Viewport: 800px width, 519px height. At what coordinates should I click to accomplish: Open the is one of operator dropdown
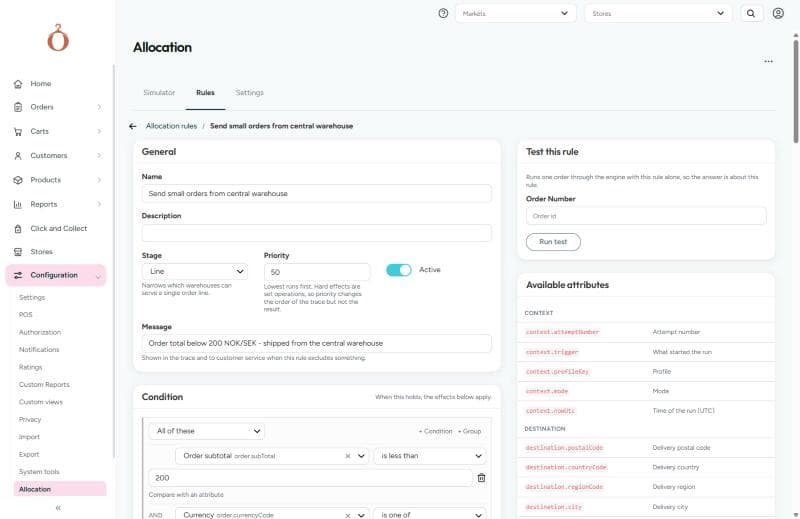coord(430,513)
